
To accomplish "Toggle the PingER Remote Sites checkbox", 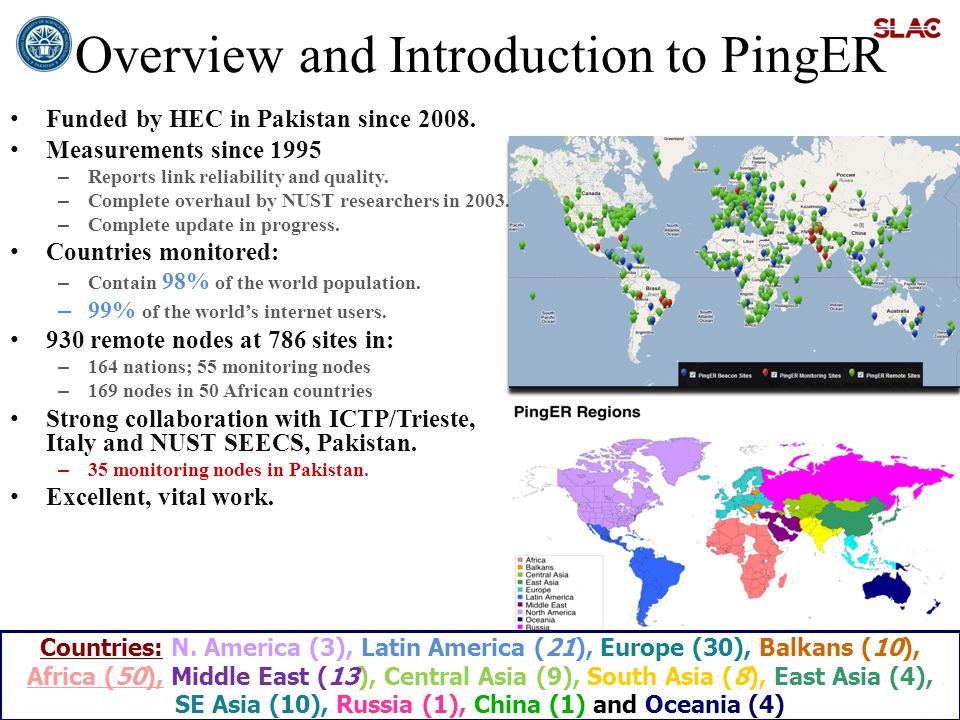I will point(860,375).
